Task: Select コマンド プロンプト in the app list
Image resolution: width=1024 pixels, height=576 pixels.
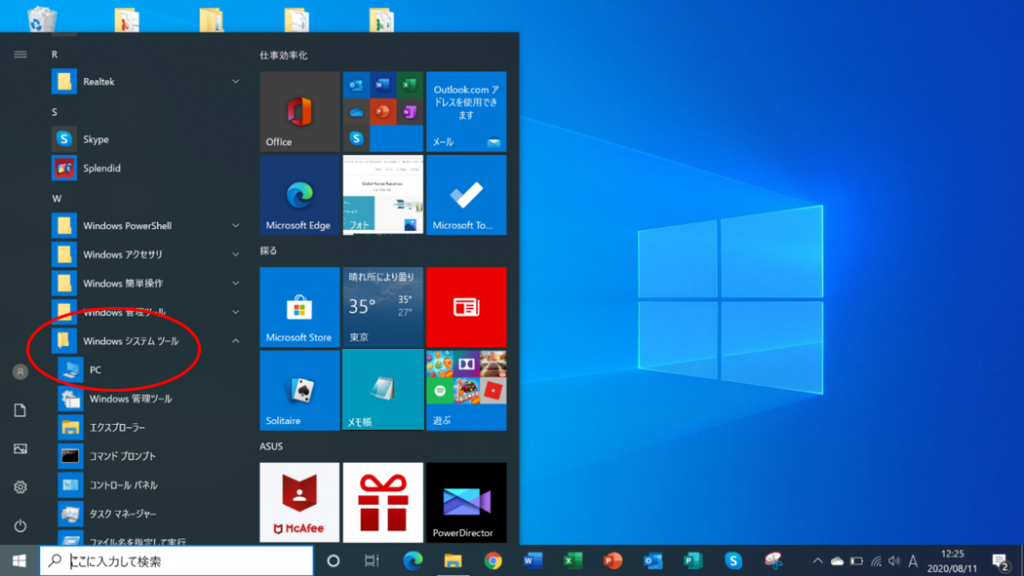Action: point(123,456)
